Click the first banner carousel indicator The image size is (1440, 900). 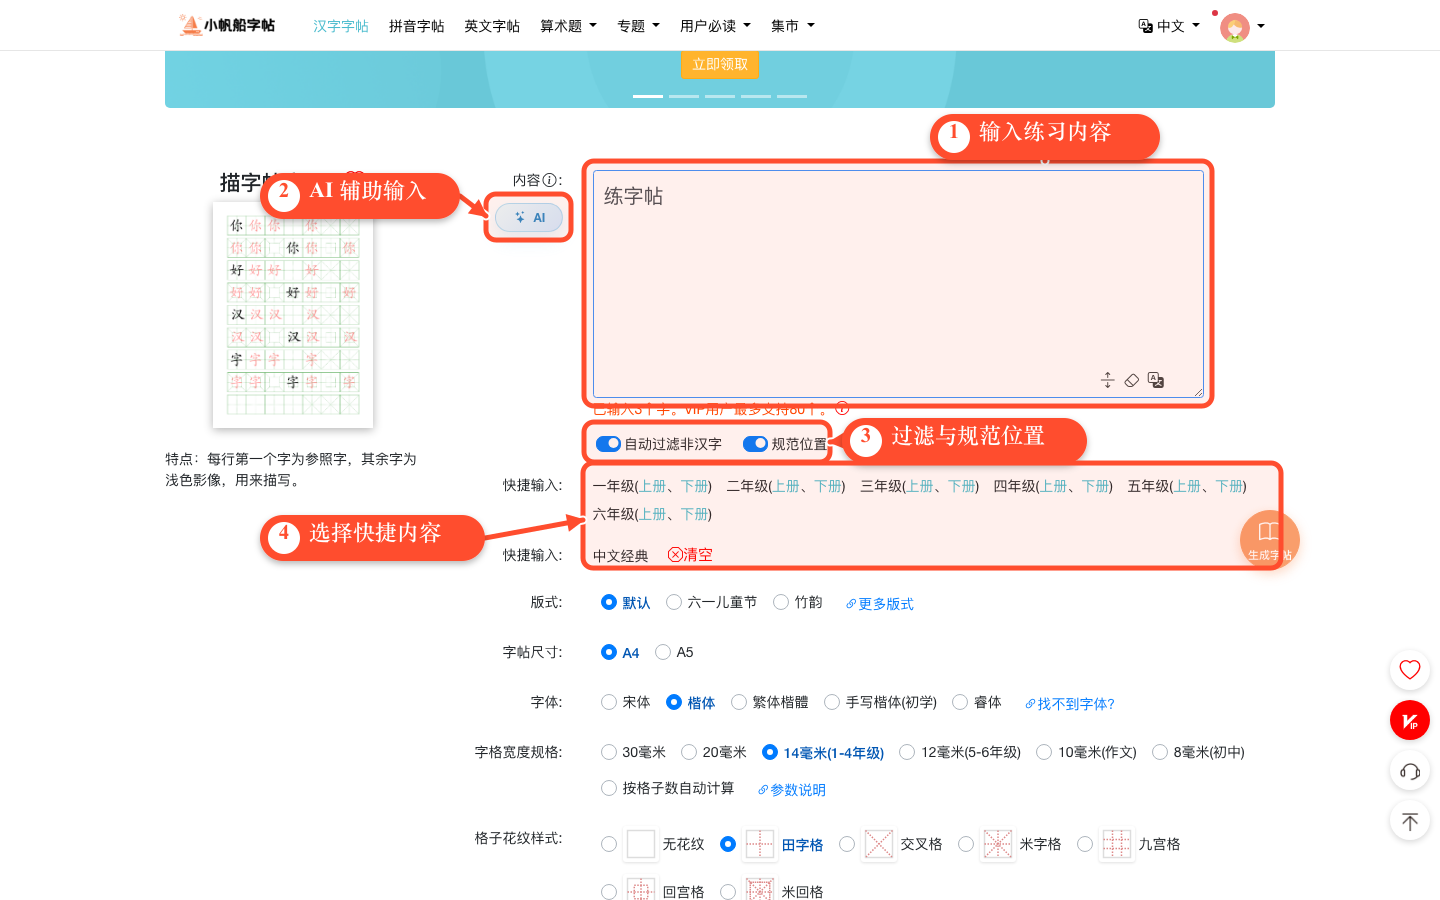click(x=648, y=96)
